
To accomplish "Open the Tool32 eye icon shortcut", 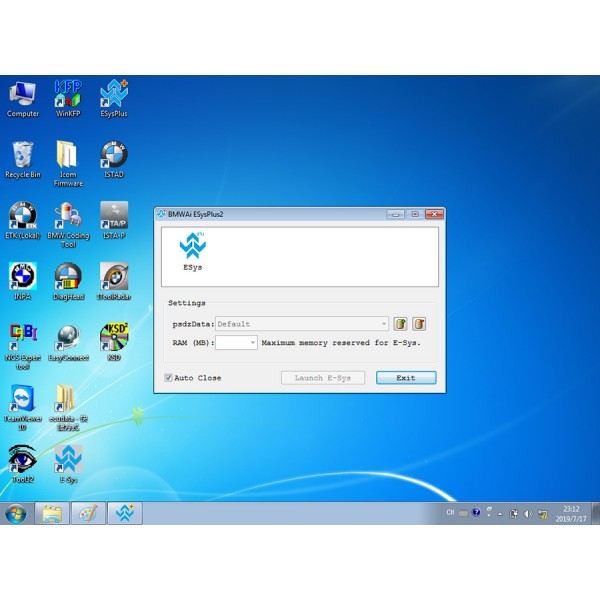I will click(x=23, y=464).
